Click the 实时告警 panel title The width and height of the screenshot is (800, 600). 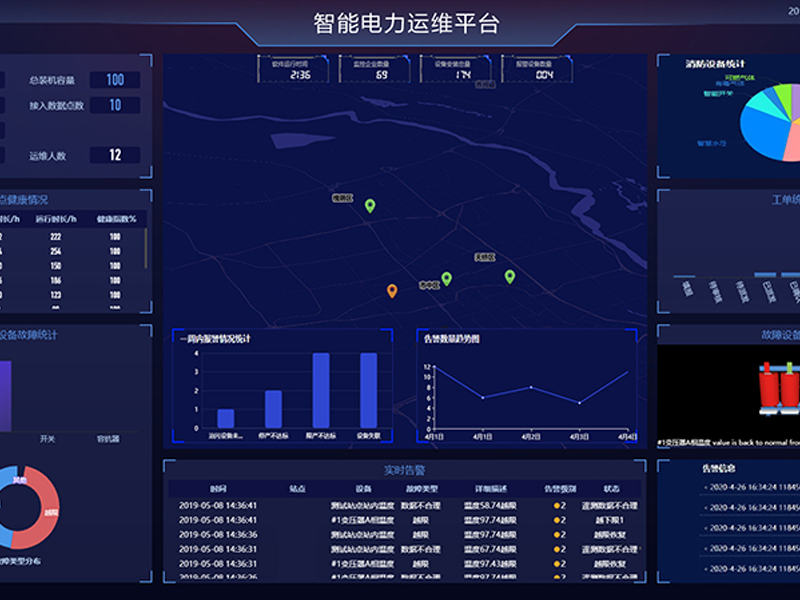[x=405, y=470]
